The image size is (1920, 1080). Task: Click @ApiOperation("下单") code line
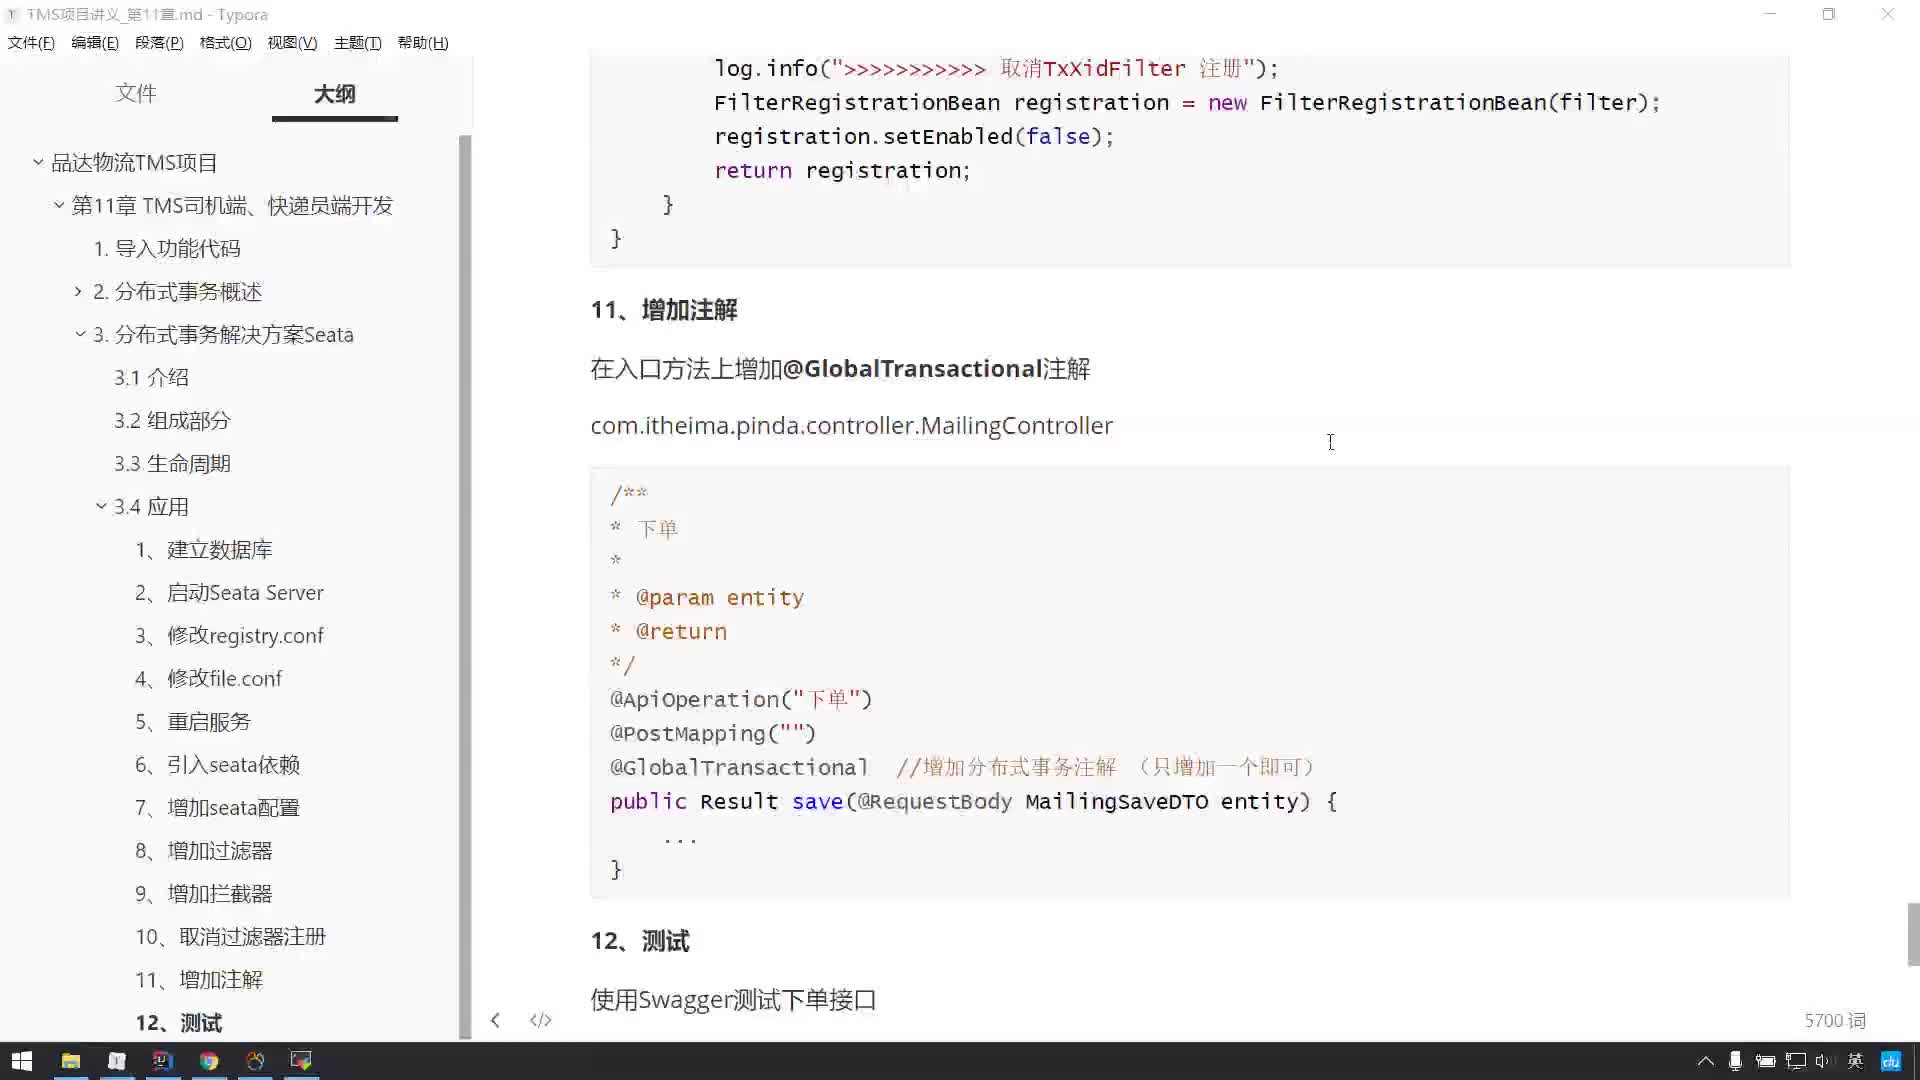741,699
